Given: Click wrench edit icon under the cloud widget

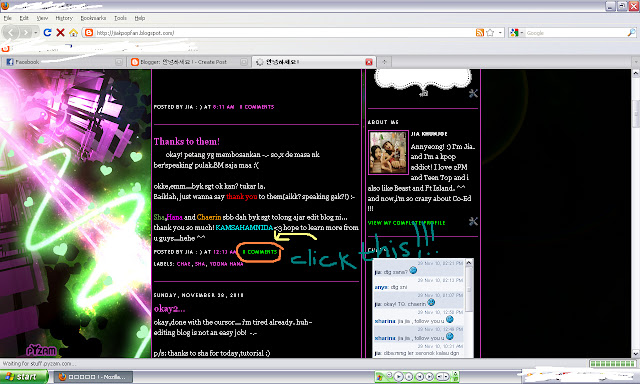Looking at the screenshot, I should 473,93.
